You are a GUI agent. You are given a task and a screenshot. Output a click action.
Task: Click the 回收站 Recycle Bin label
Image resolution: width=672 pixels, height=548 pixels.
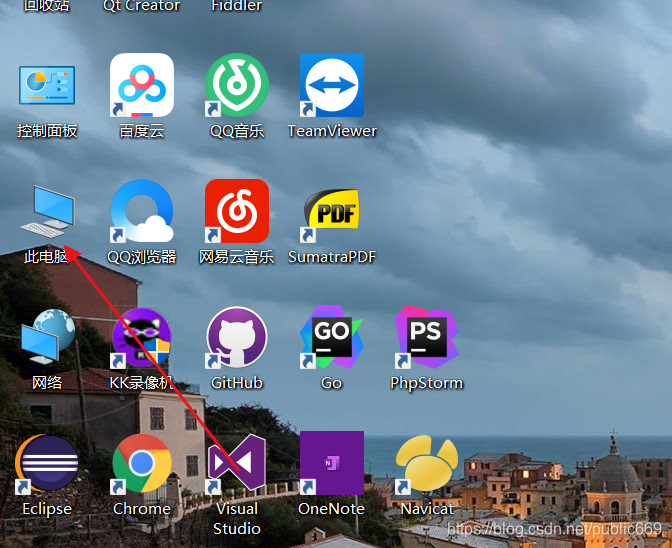click(x=47, y=6)
